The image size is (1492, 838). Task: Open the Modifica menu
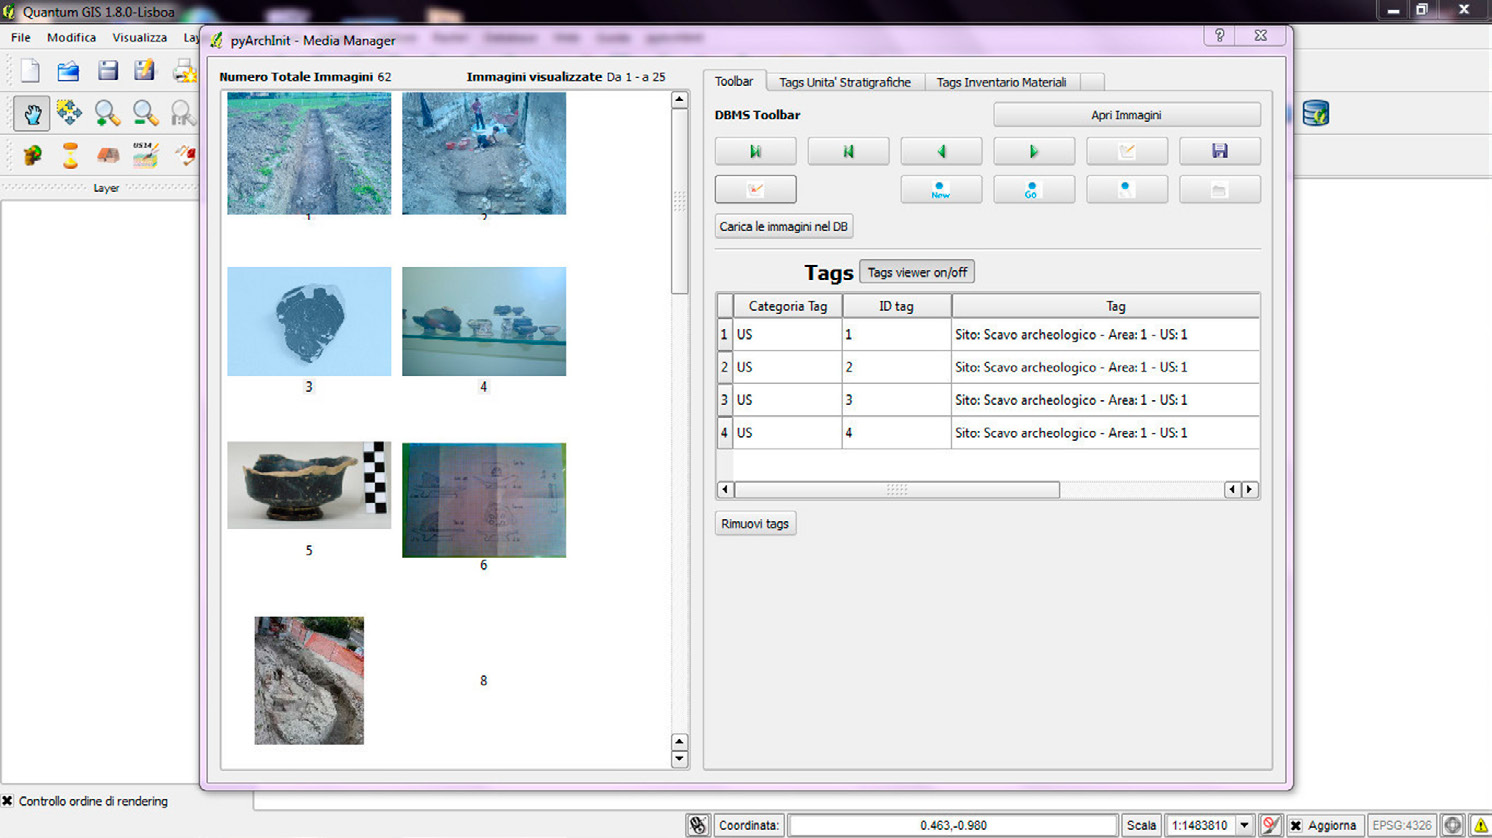(72, 37)
